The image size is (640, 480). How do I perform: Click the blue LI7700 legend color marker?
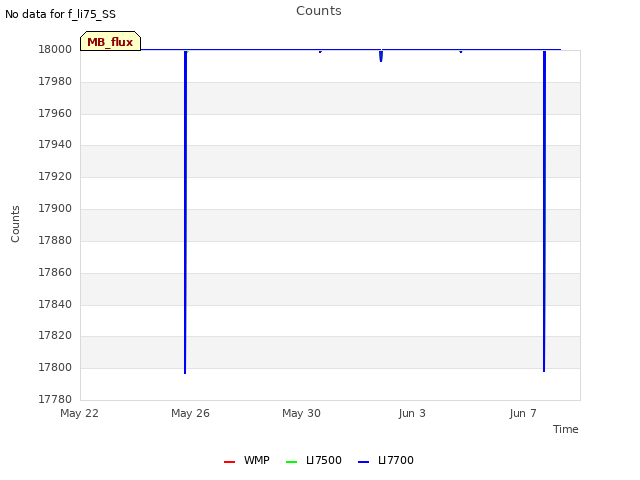point(363,462)
